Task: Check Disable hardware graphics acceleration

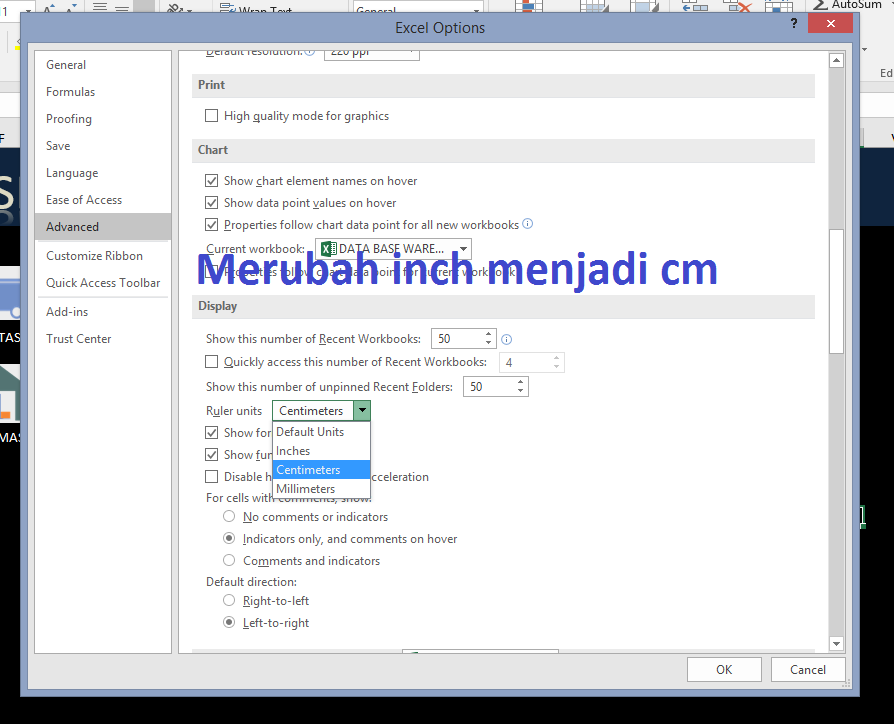Action: [212, 477]
